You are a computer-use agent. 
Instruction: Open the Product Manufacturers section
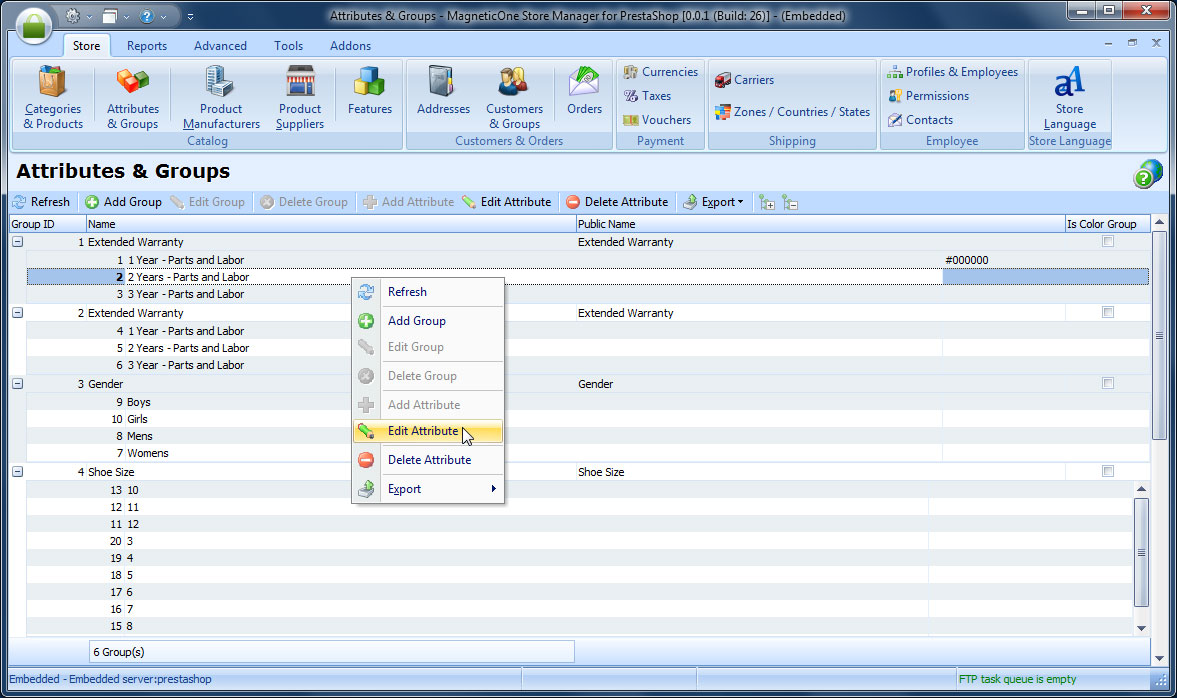221,98
